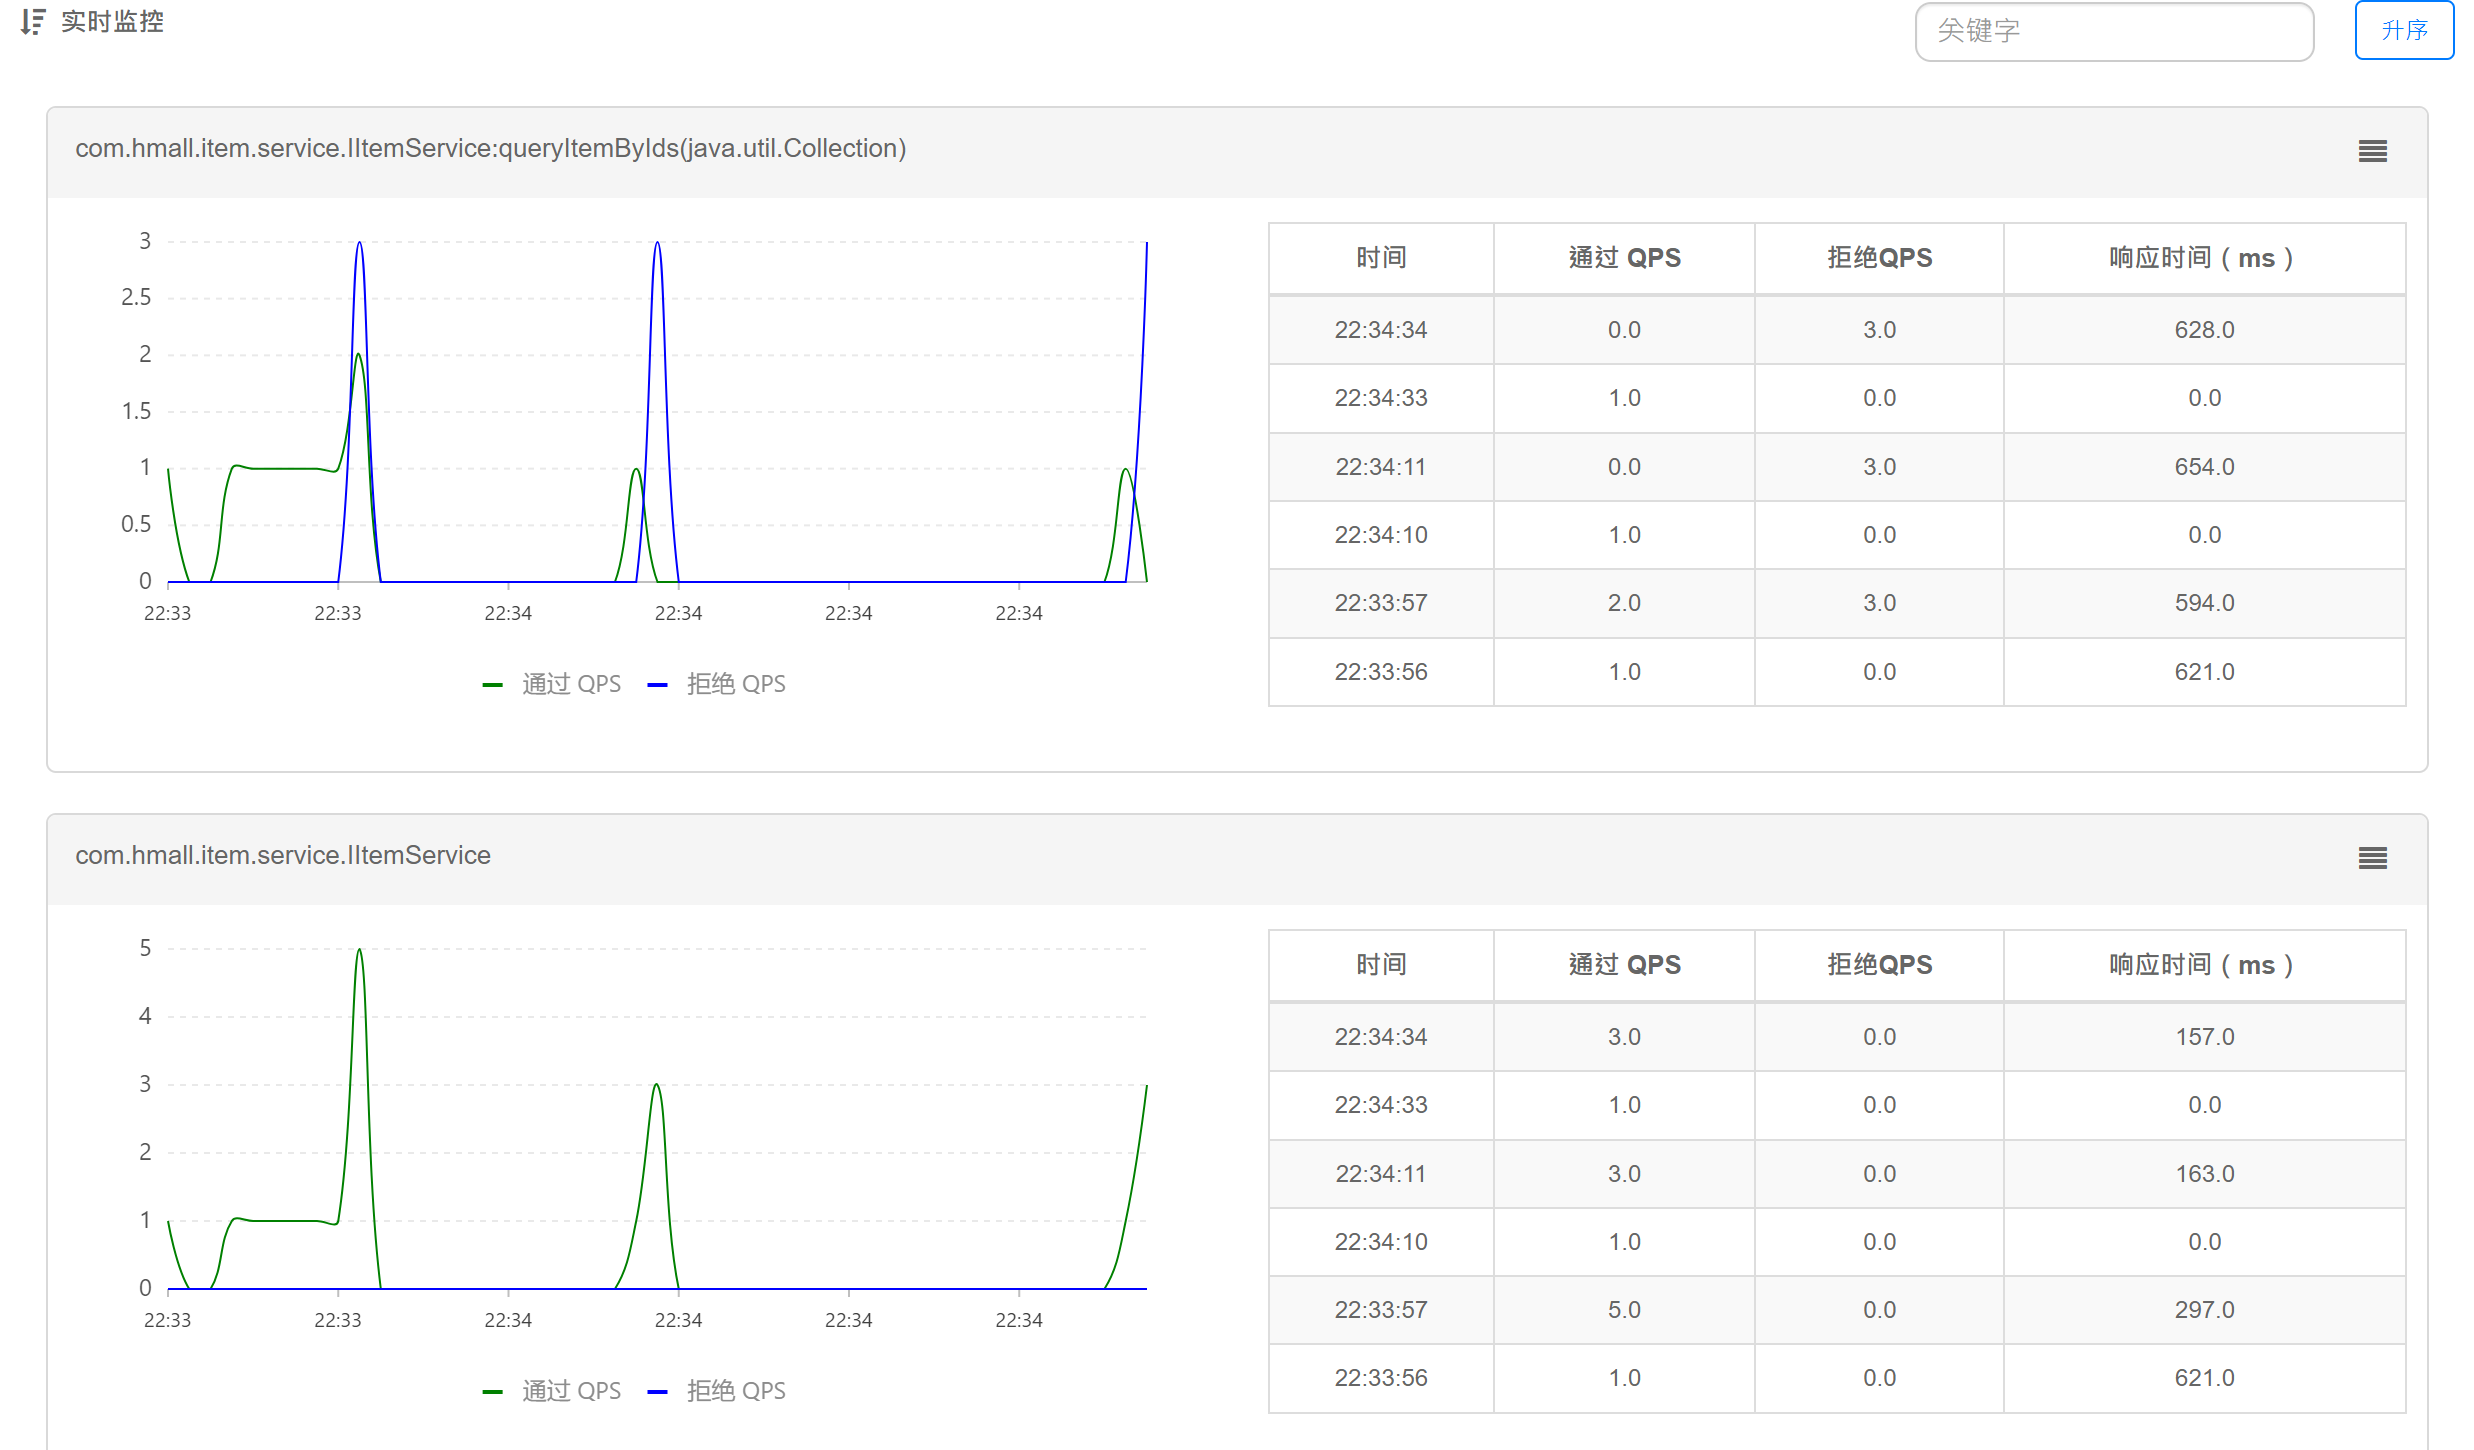Focus the 关键字 search field
Viewport: 2474px width, 1450px height.
point(2114,31)
